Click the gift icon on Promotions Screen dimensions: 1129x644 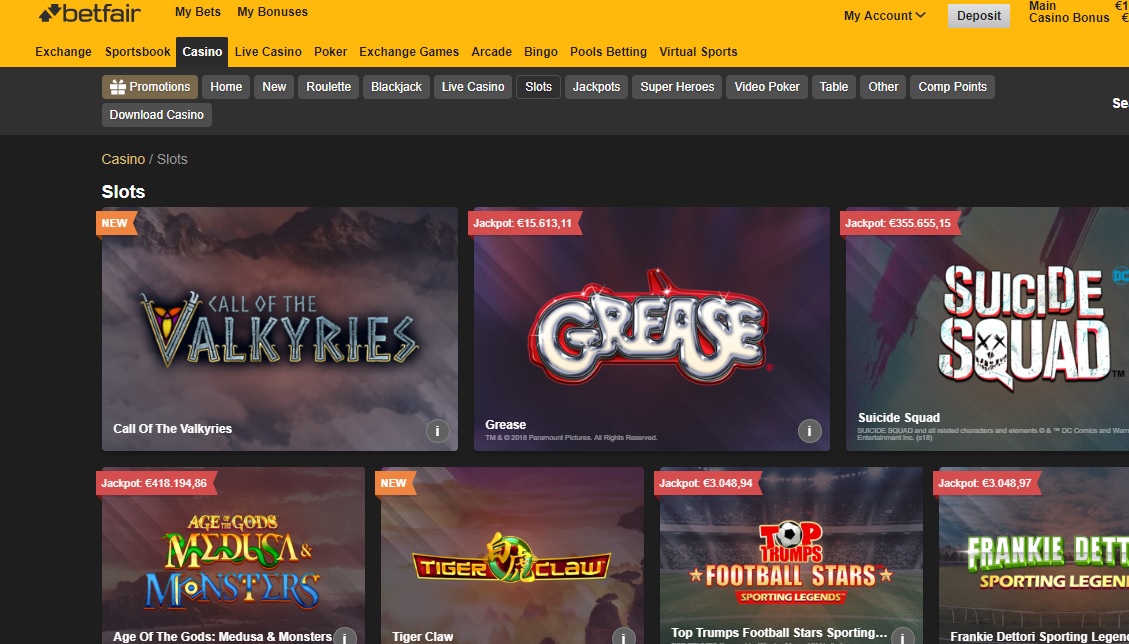pos(117,87)
